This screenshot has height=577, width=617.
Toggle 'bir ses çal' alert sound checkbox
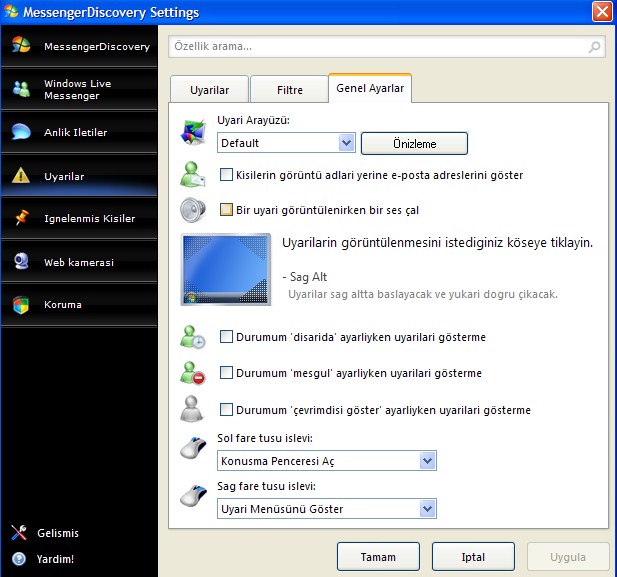(226, 210)
